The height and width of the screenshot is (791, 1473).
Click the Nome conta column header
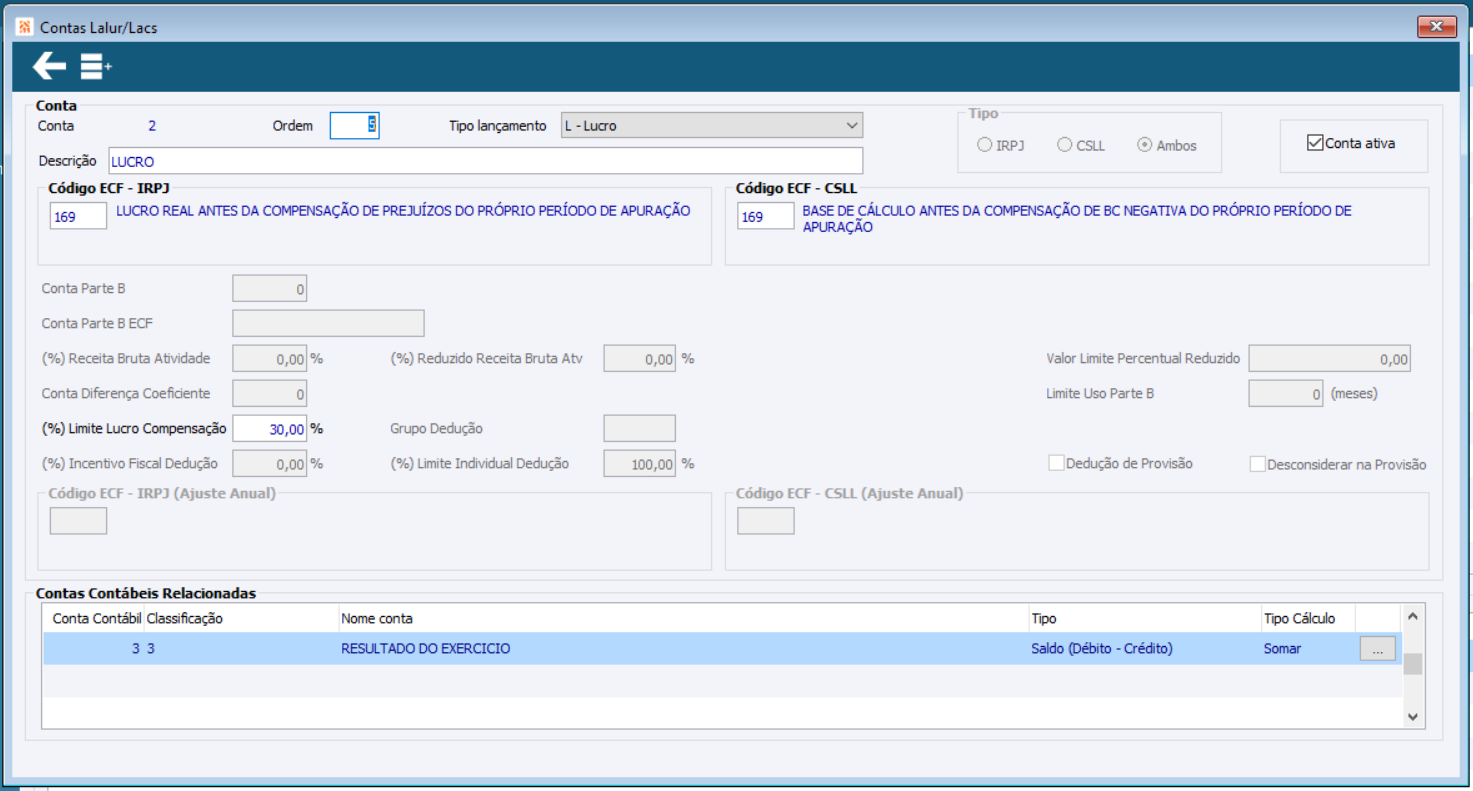click(377, 619)
